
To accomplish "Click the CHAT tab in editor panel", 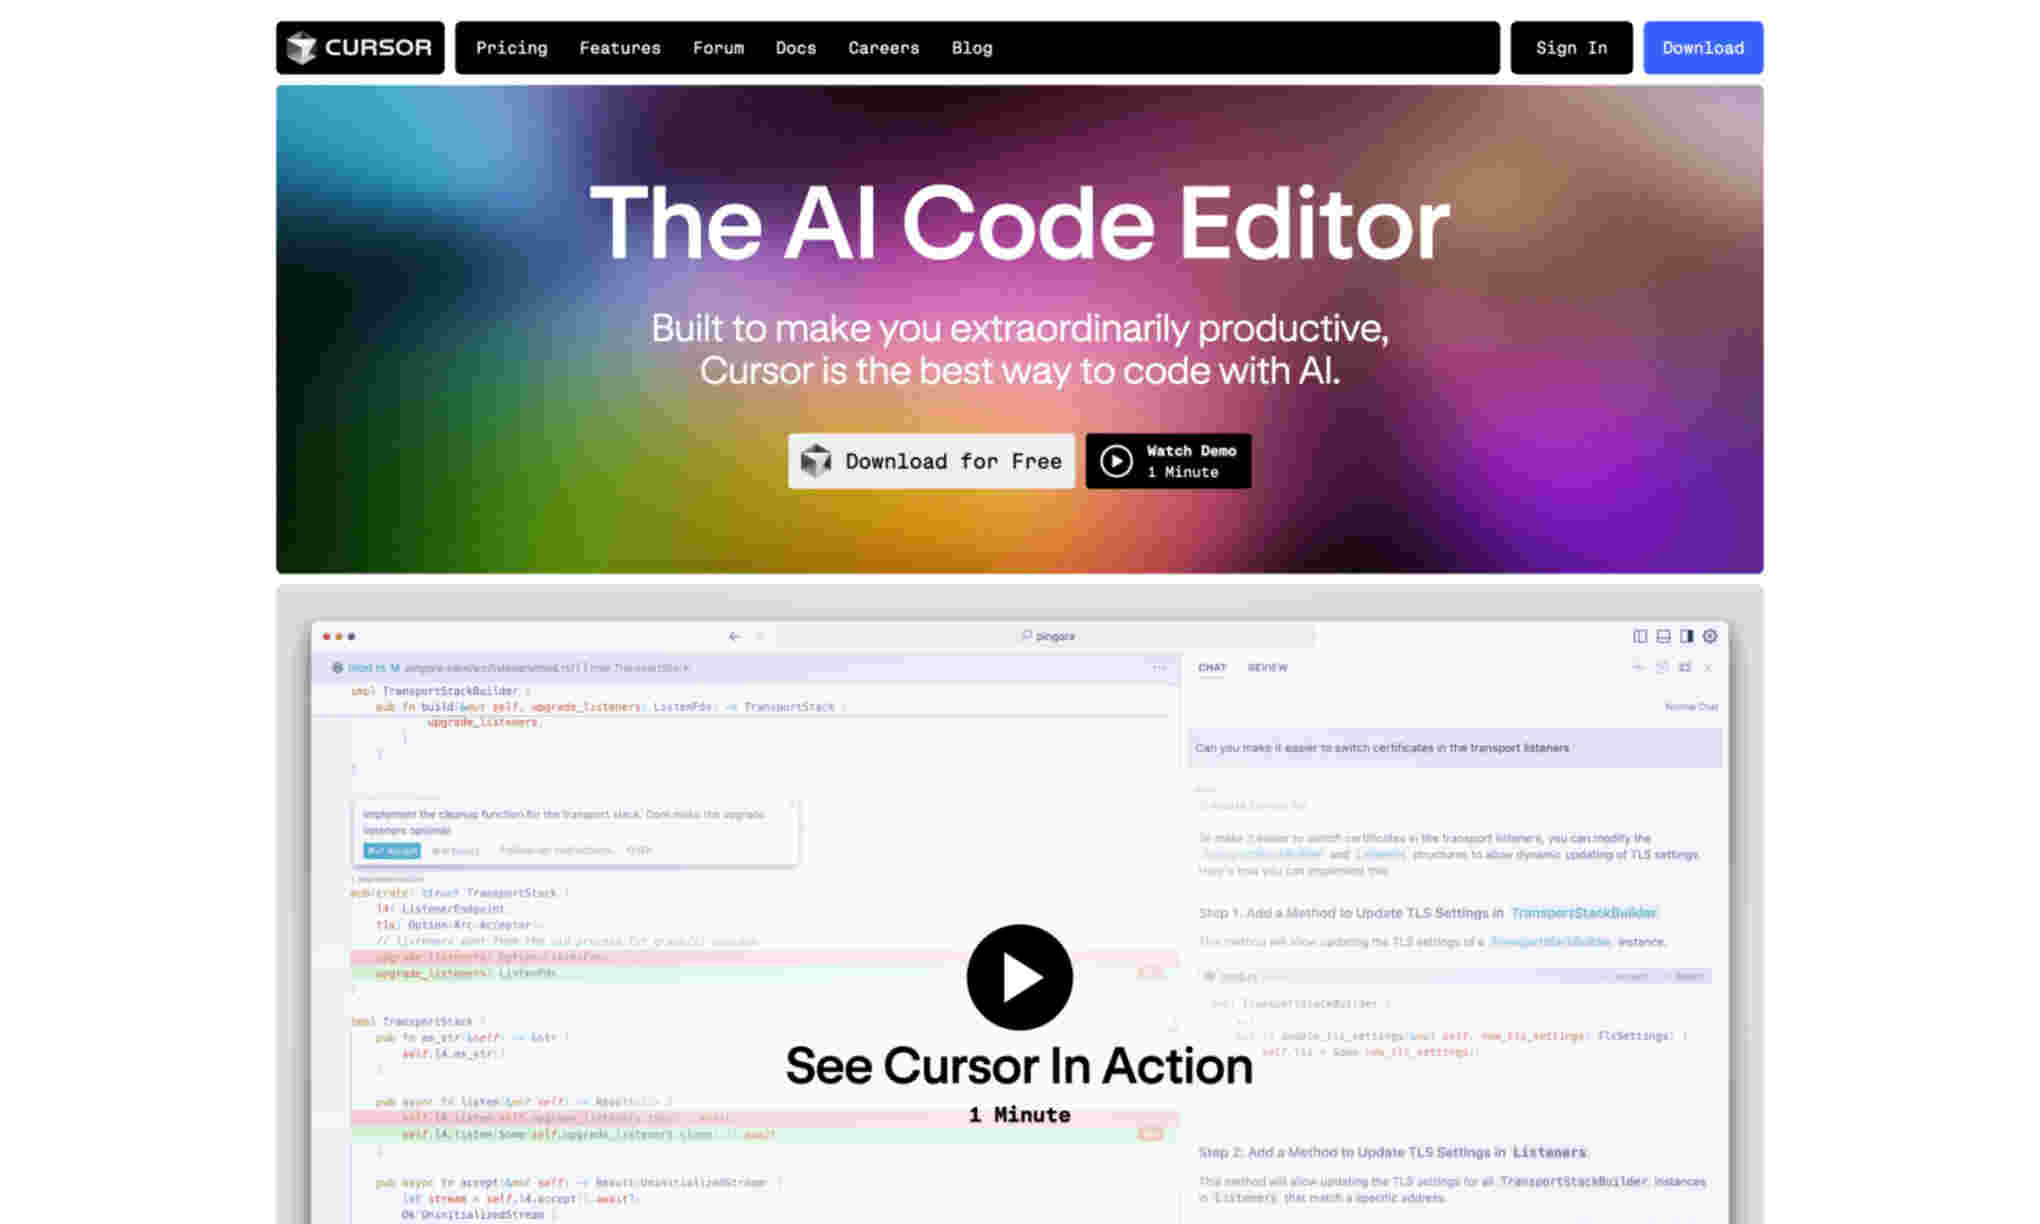I will [x=1212, y=666].
